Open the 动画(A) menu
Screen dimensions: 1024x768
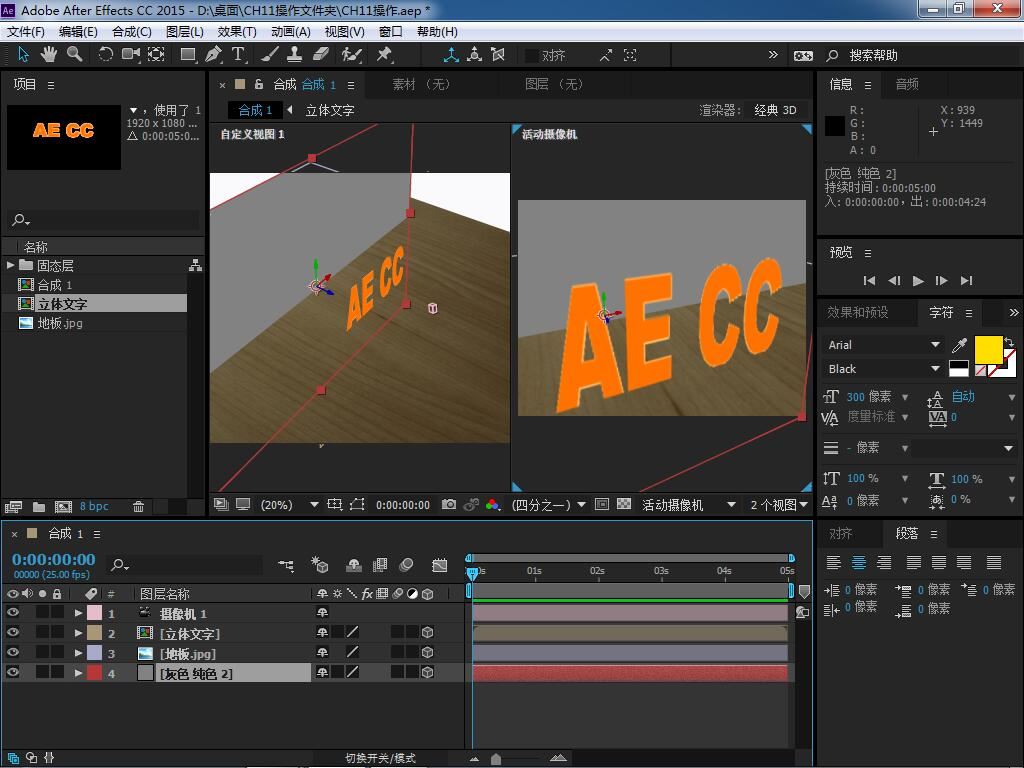291,31
